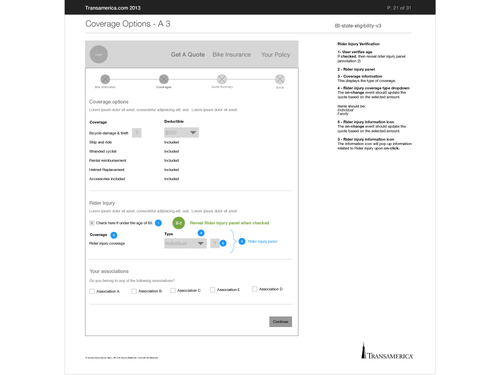500x375 pixels.
Task: Click the 'Rider Injury' section heading
Action: tap(102, 203)
